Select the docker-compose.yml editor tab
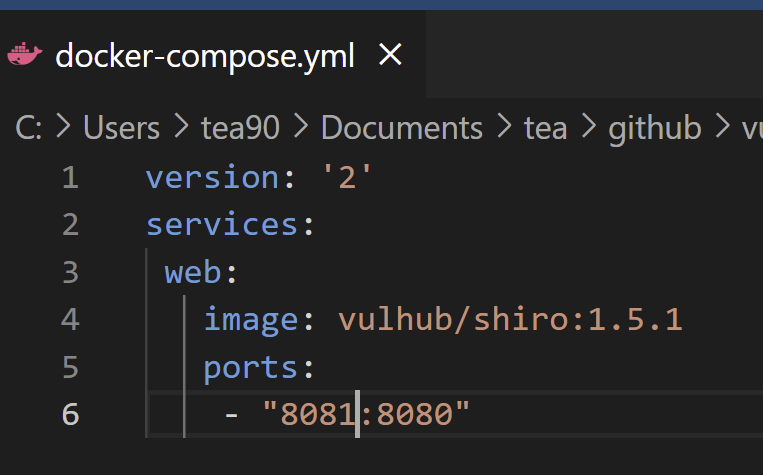This screenshot has height=475, width=763. click(x=213, y=54)
